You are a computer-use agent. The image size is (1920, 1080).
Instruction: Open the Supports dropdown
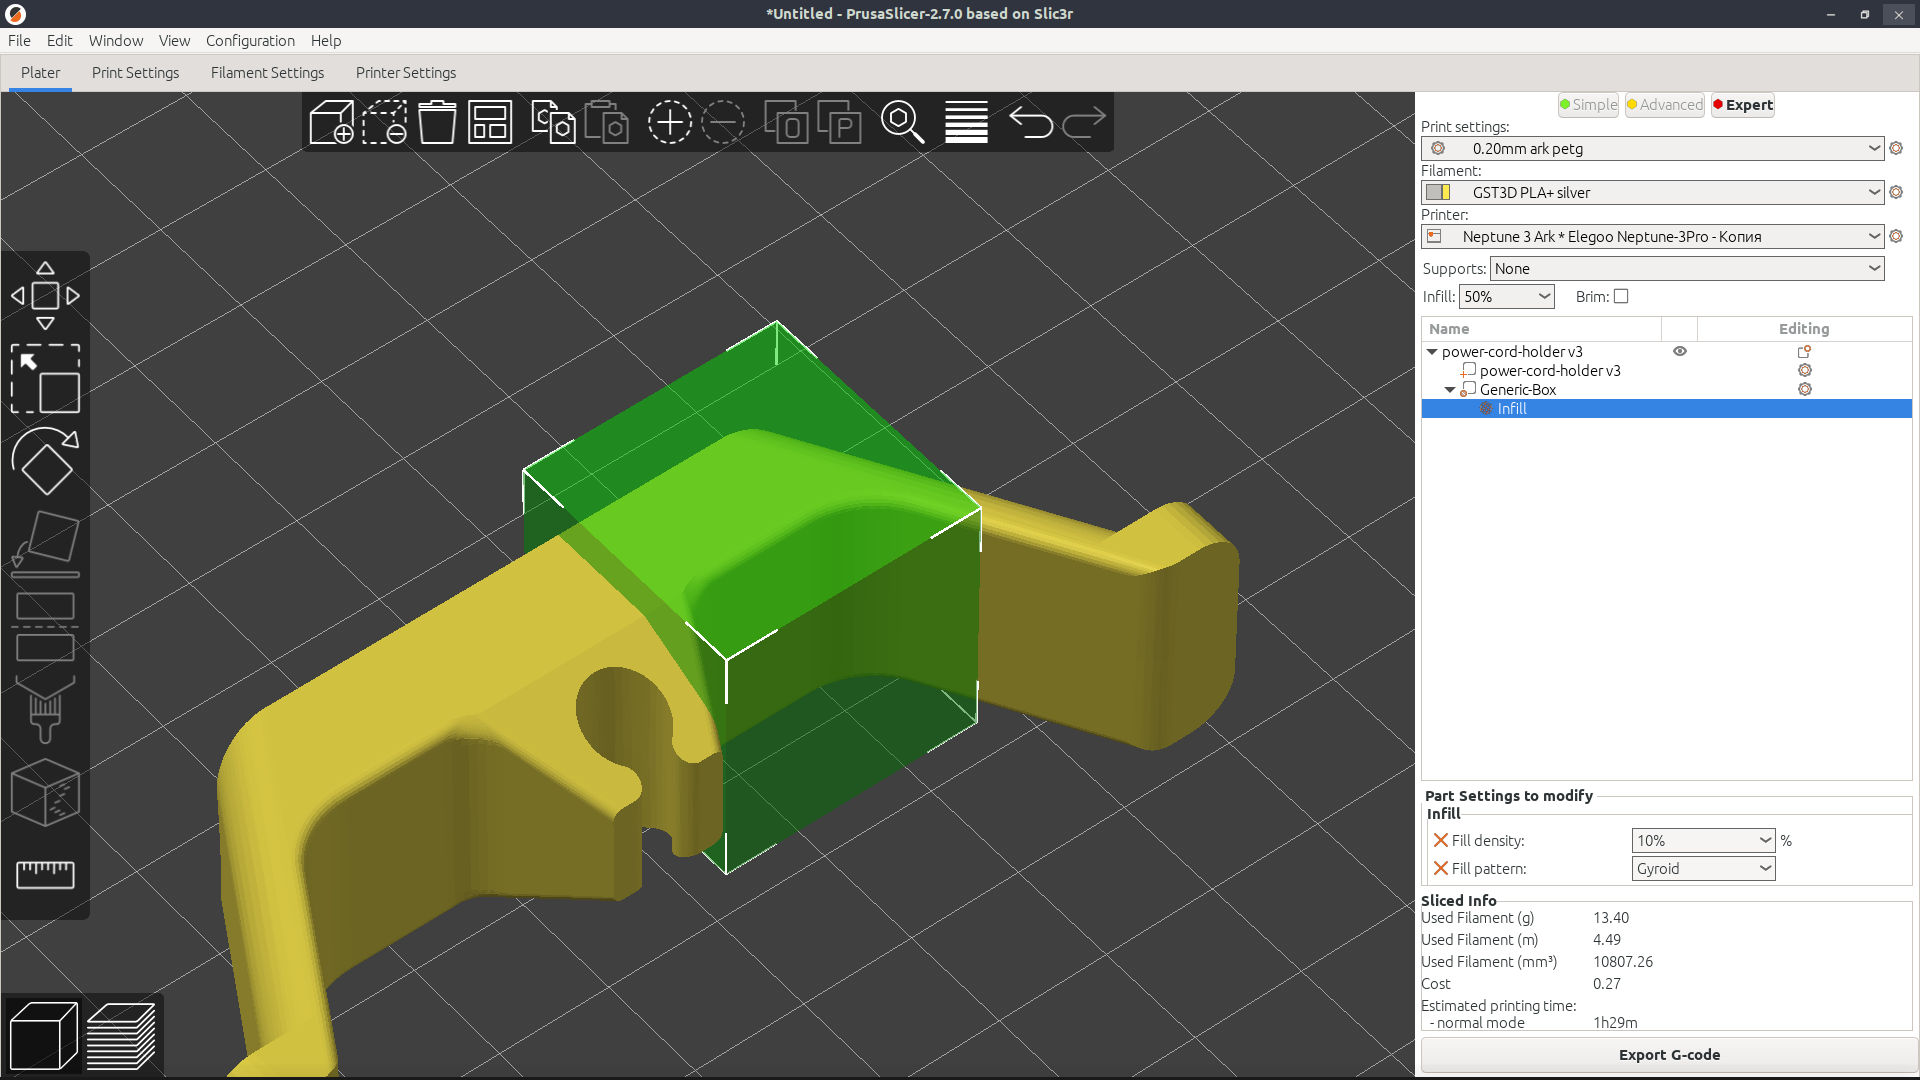click(1687, 268)
